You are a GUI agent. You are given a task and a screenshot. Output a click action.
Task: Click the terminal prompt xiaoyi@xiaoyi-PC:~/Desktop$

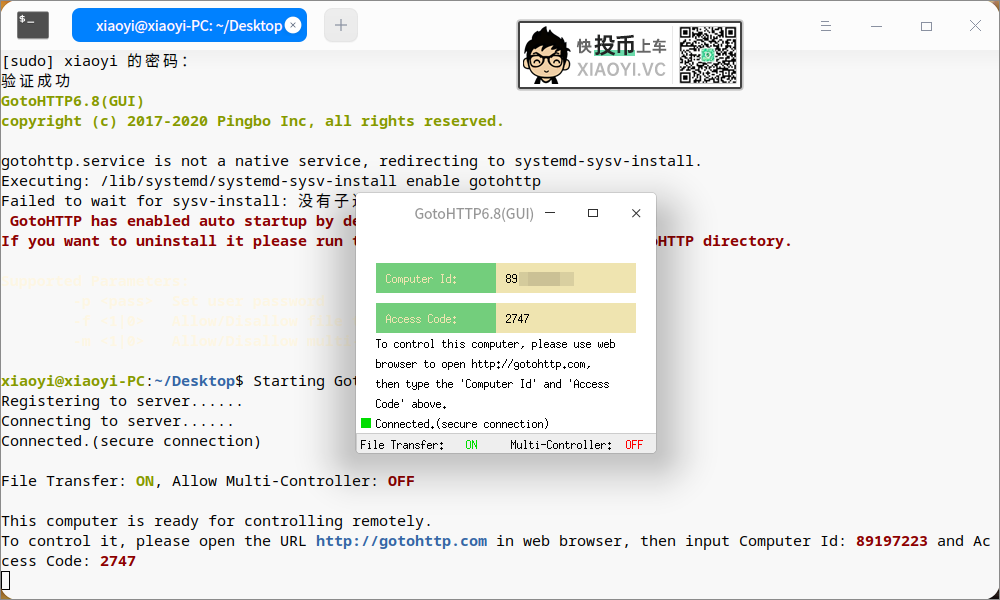[x=122, y=381]
